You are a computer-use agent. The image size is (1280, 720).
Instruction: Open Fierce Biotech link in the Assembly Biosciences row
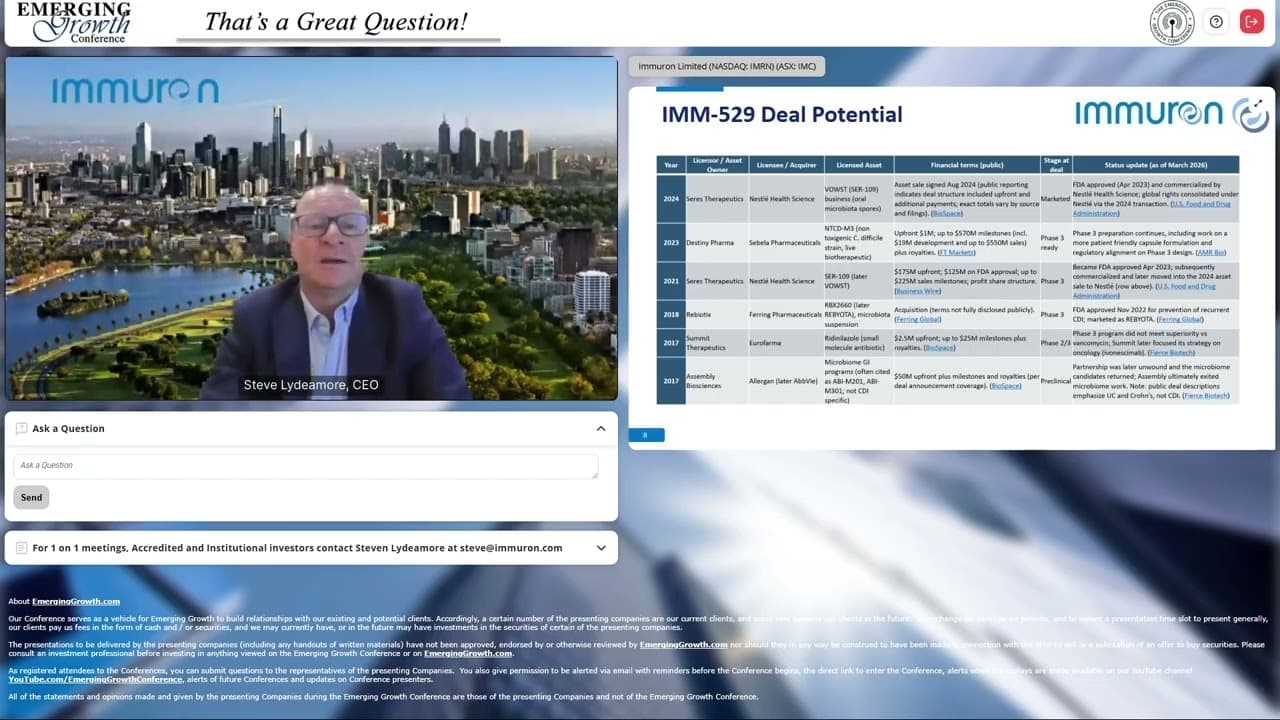pyautogui.click(x=1205, y=395)
